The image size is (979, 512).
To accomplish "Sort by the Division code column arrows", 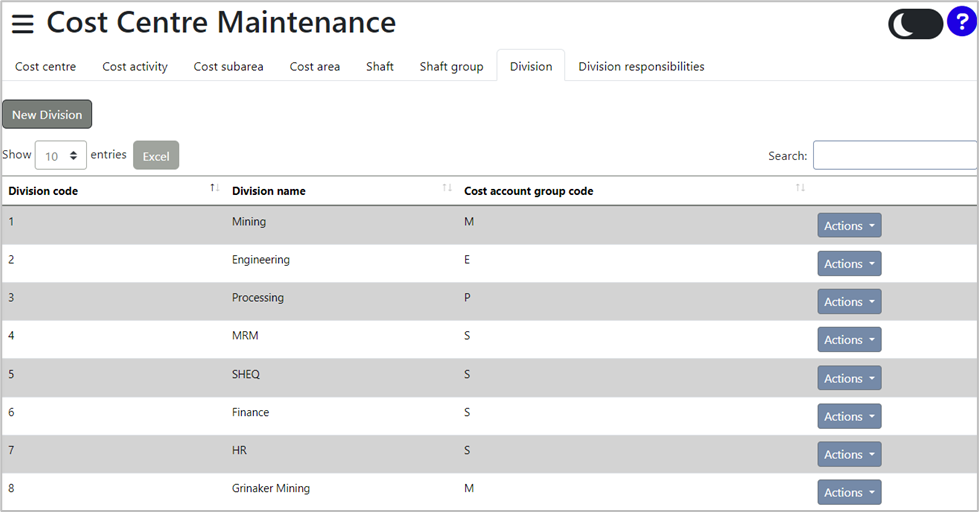I will [215, 188].
